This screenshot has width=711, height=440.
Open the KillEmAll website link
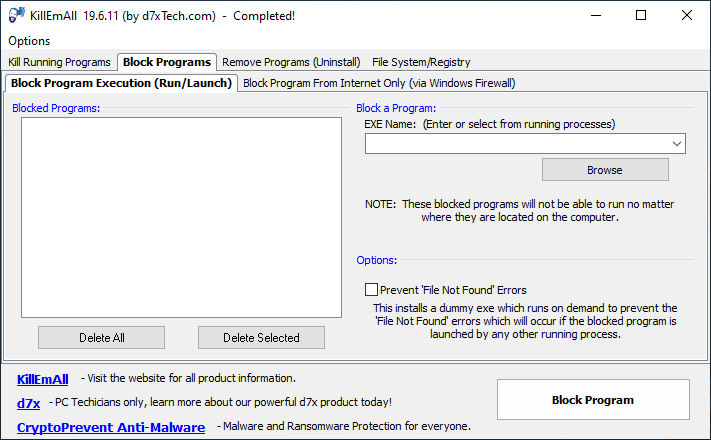point(43,379)
